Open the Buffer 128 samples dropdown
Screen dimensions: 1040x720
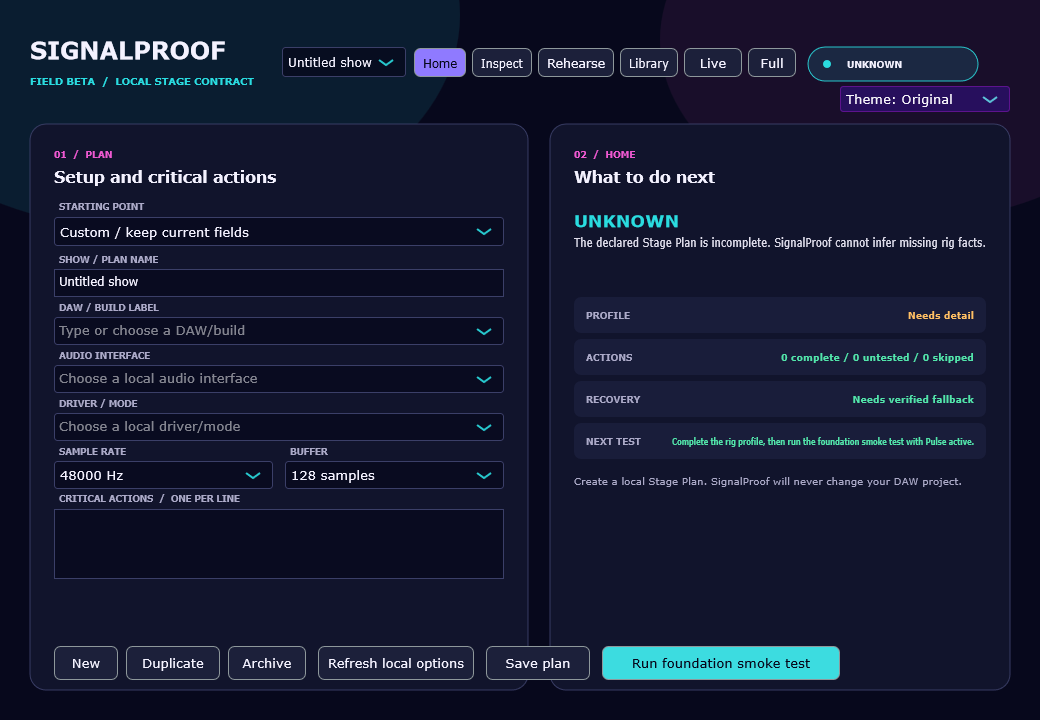[x=394, y=475]
